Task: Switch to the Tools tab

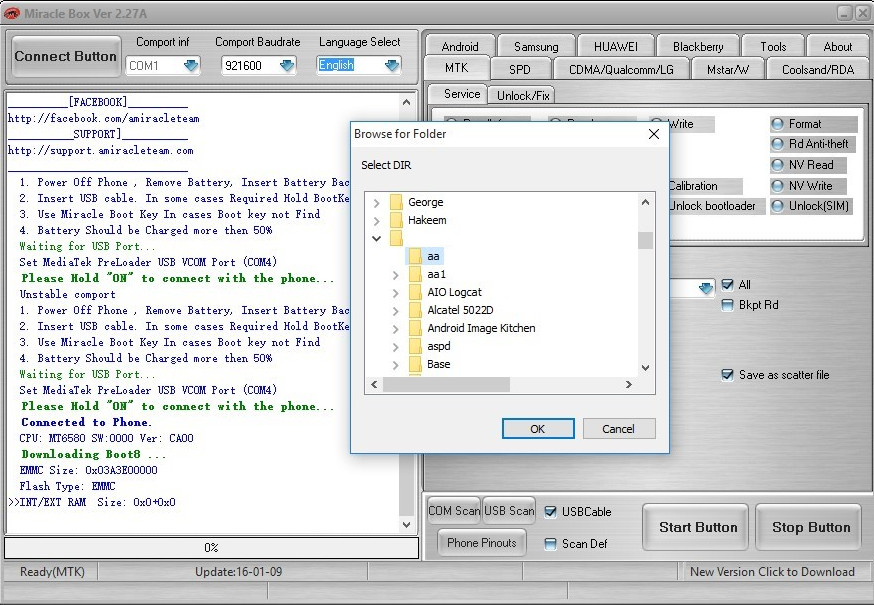Action: pyautogui.click(x=773, y=46)
